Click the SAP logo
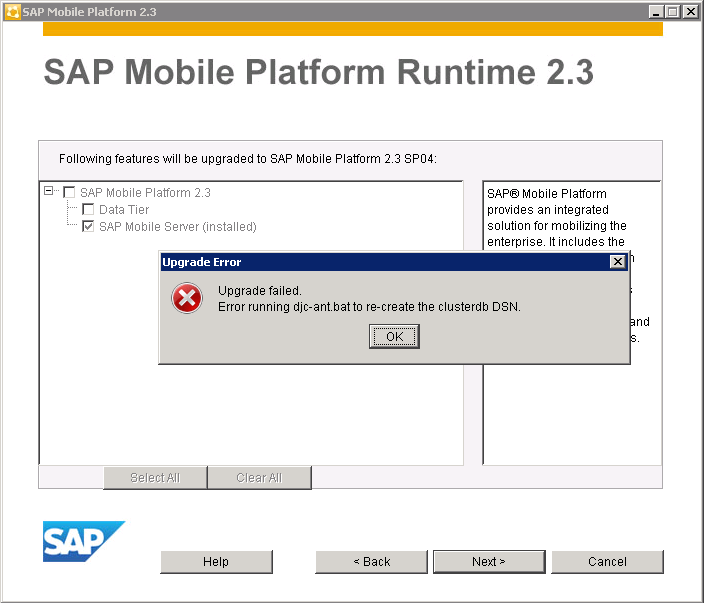Viewport: 704px width, 603px height. (84, 541)
